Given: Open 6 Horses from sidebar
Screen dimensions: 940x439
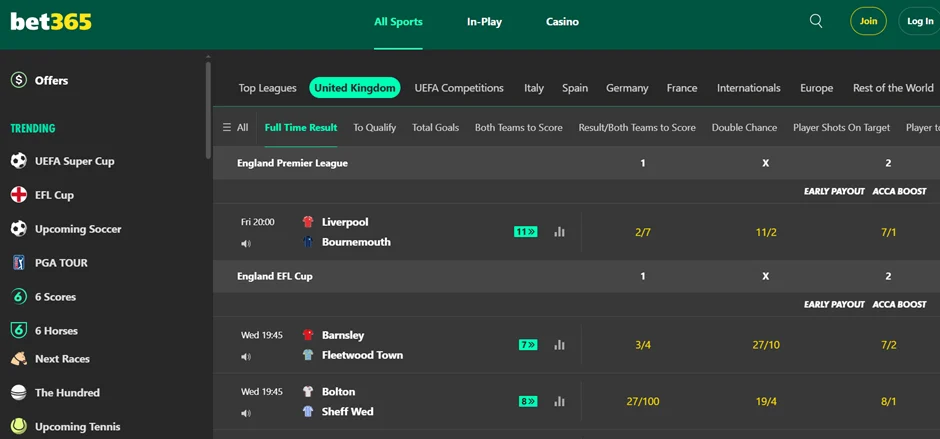Looking at the screenshot, I should tap(56, 331).
